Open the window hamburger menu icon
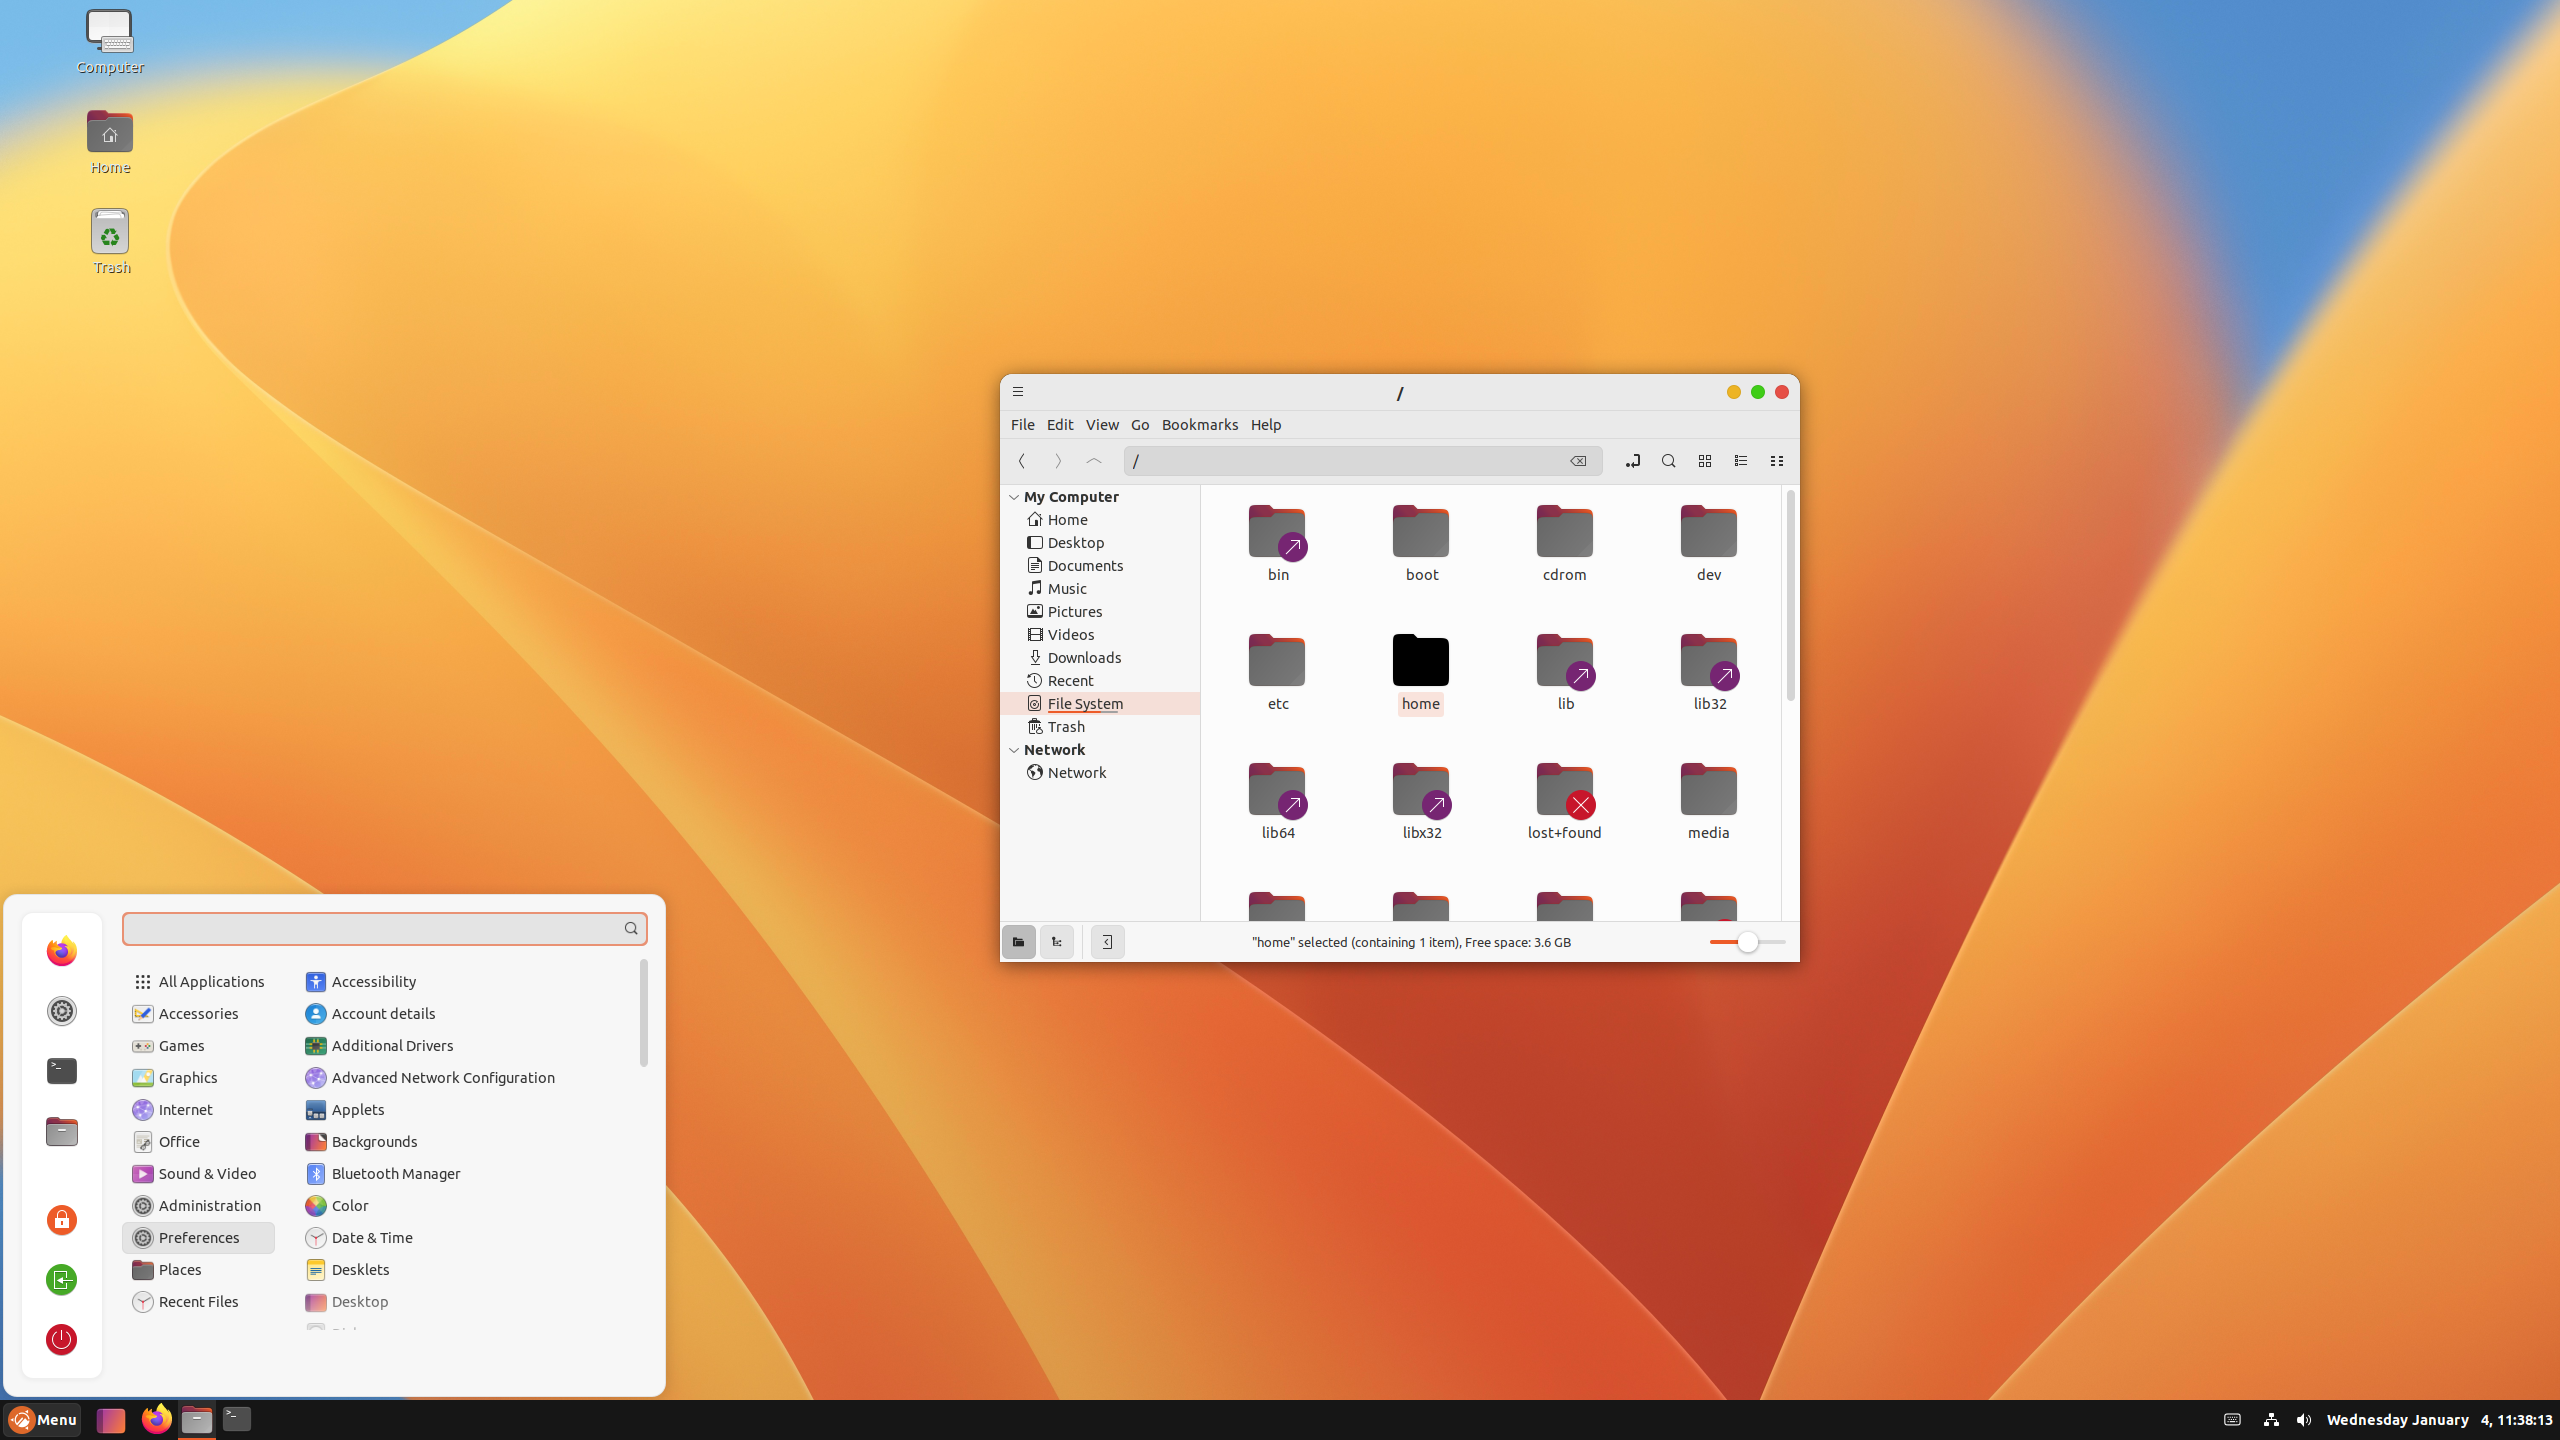This screenshot has width=2560, height=1440. point(1018,392)
